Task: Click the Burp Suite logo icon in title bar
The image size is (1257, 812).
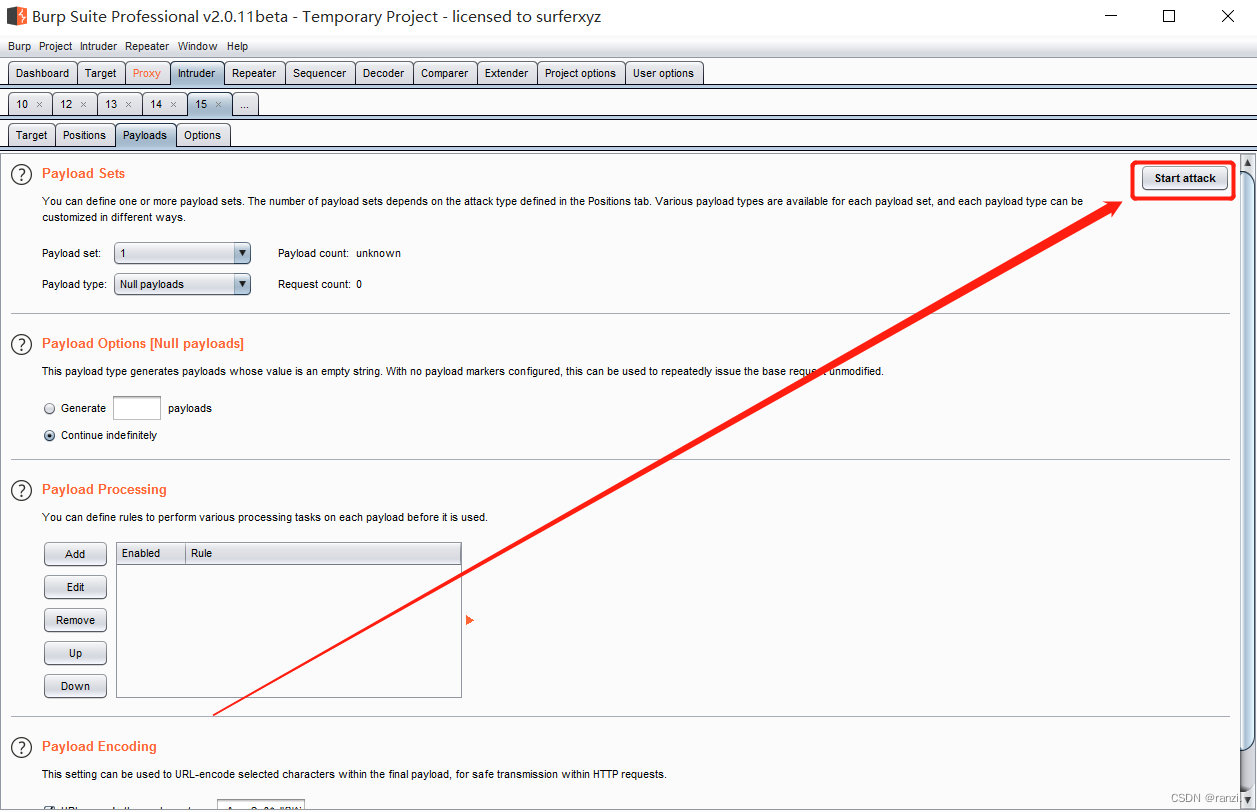Action: coord(16,16)
